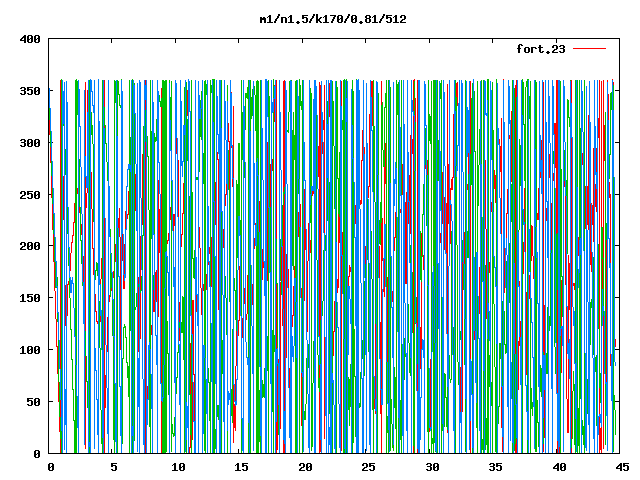Click the x-axis label 30
The image size is (640, 480).
coord(432,467)
